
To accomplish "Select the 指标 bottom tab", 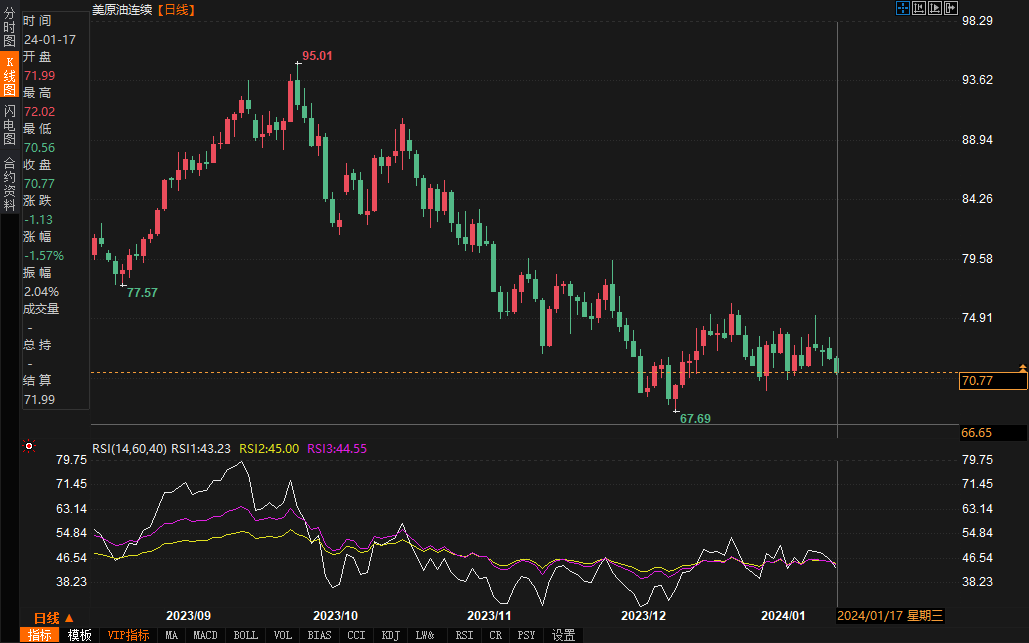I will (41, 635).
